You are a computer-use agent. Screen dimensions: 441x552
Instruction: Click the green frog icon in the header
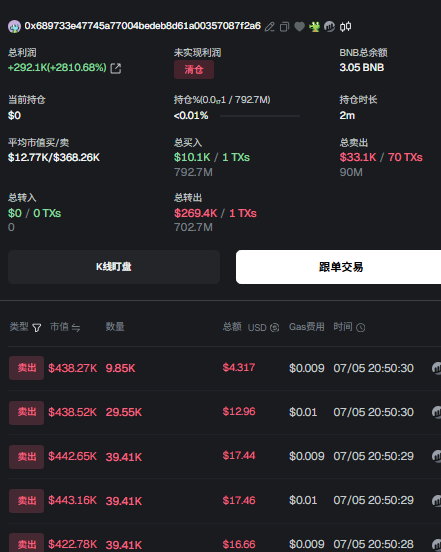click(x=314, y=27)
